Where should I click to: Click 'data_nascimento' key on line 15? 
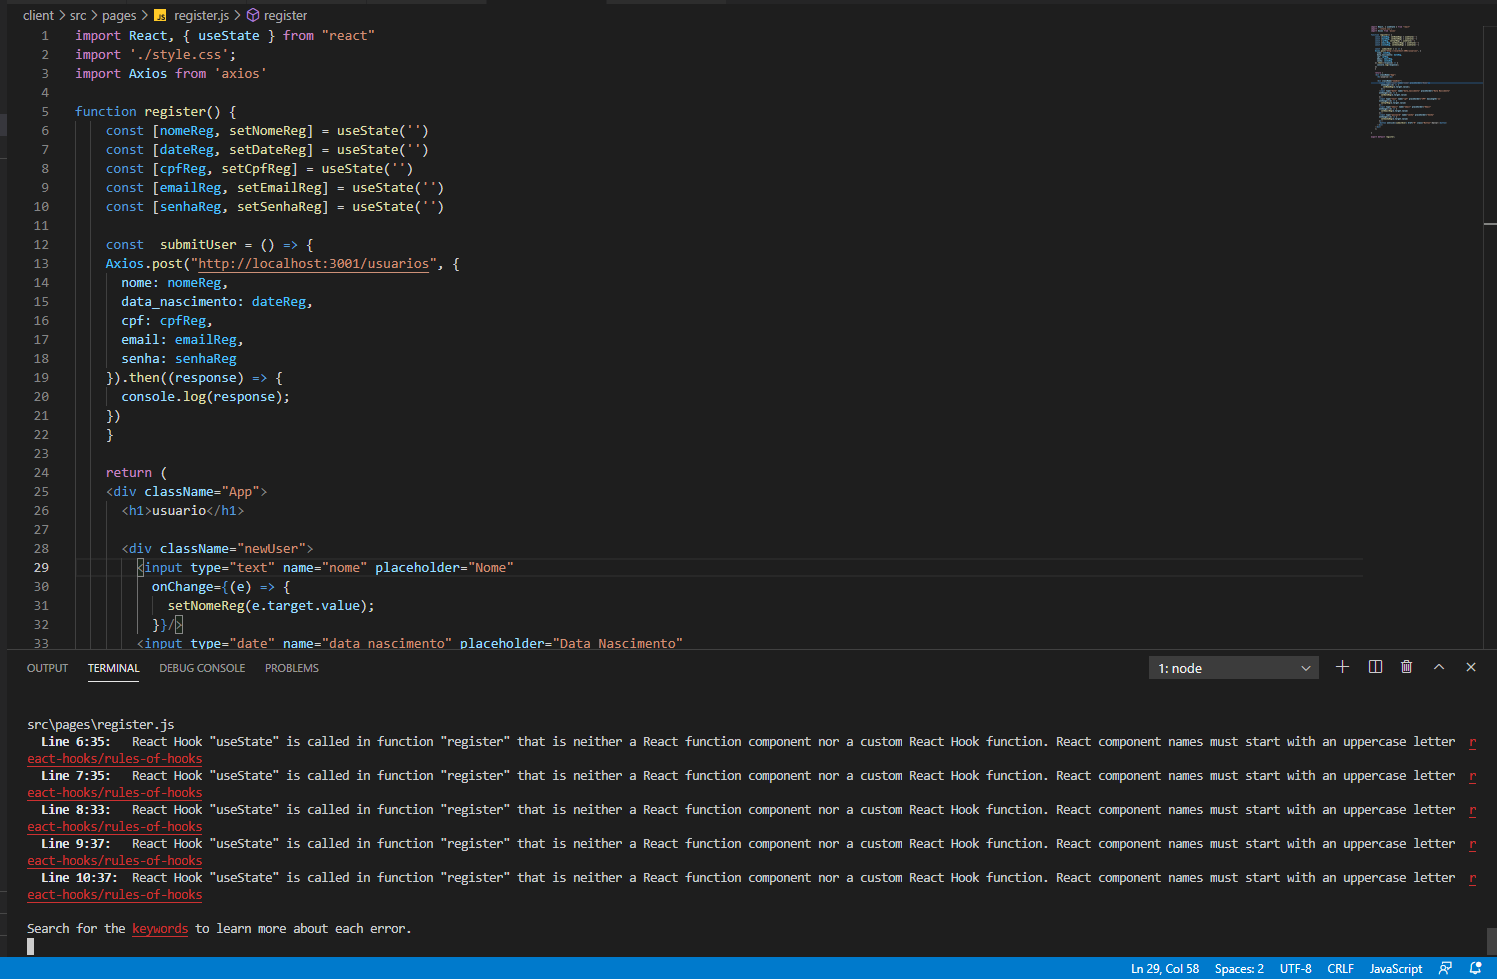(x=179, y=302)
